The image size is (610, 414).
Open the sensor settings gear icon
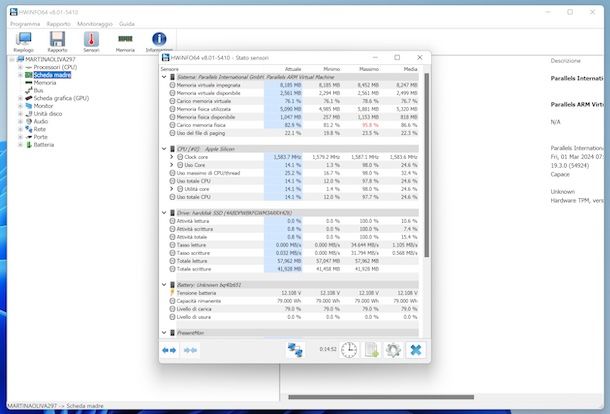click(393, 350)
